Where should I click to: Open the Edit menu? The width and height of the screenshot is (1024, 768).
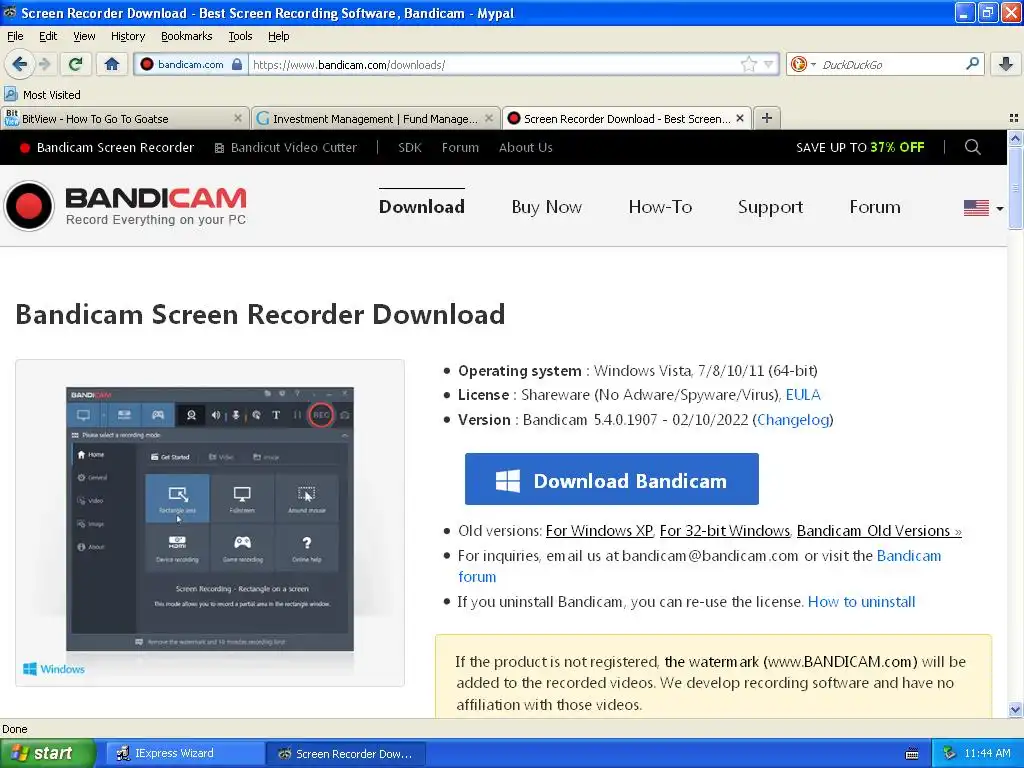[48, 36]
